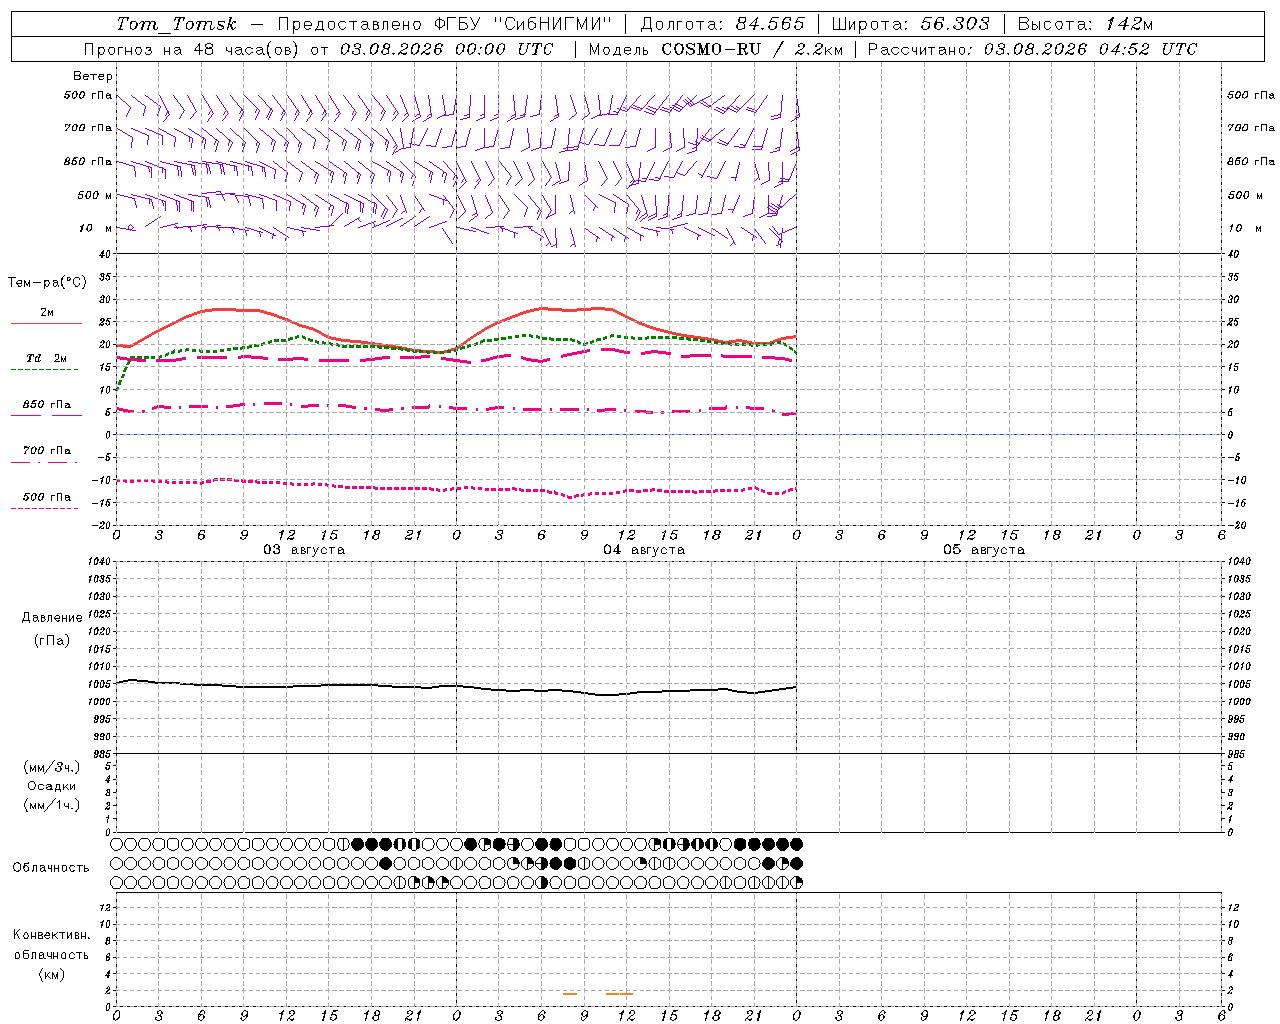The height and width of the screenshot is (1024, 1280).
Task: Click the 04 августа date marker
Action: [644, 550]
